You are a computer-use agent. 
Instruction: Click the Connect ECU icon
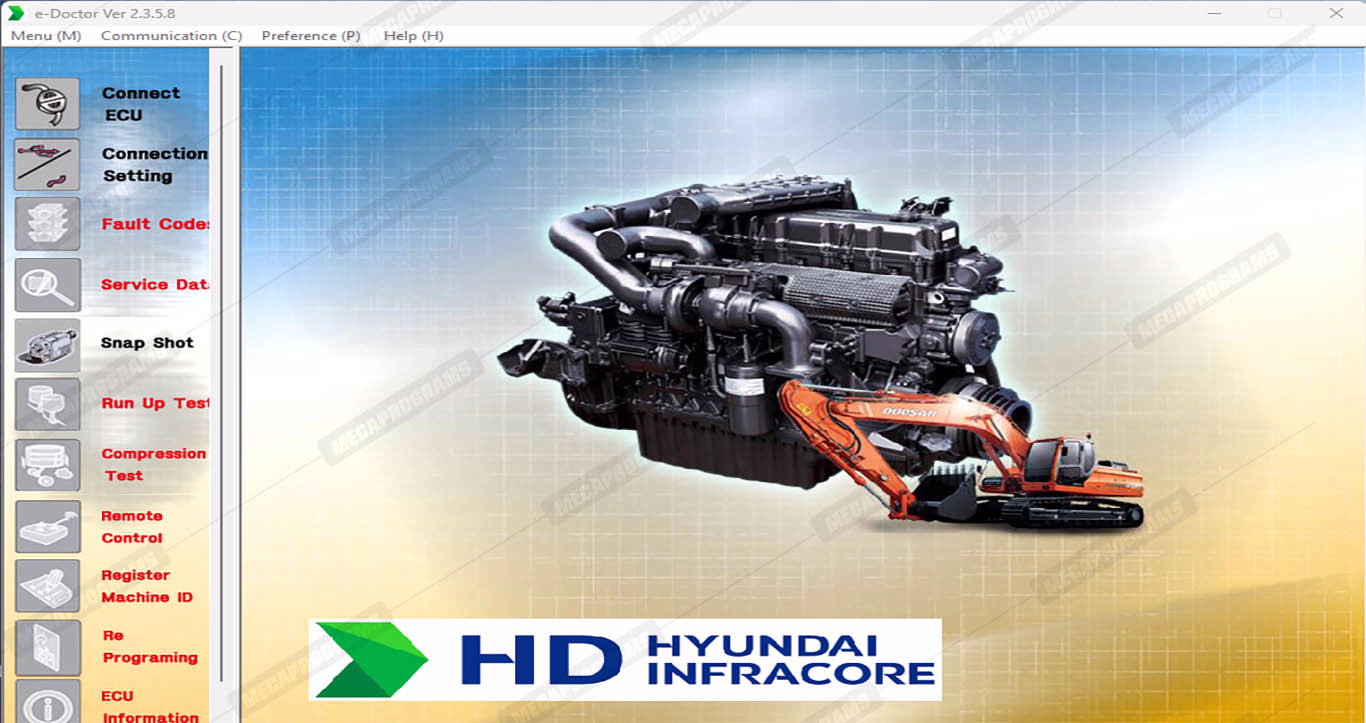click(x=47, y=104)
